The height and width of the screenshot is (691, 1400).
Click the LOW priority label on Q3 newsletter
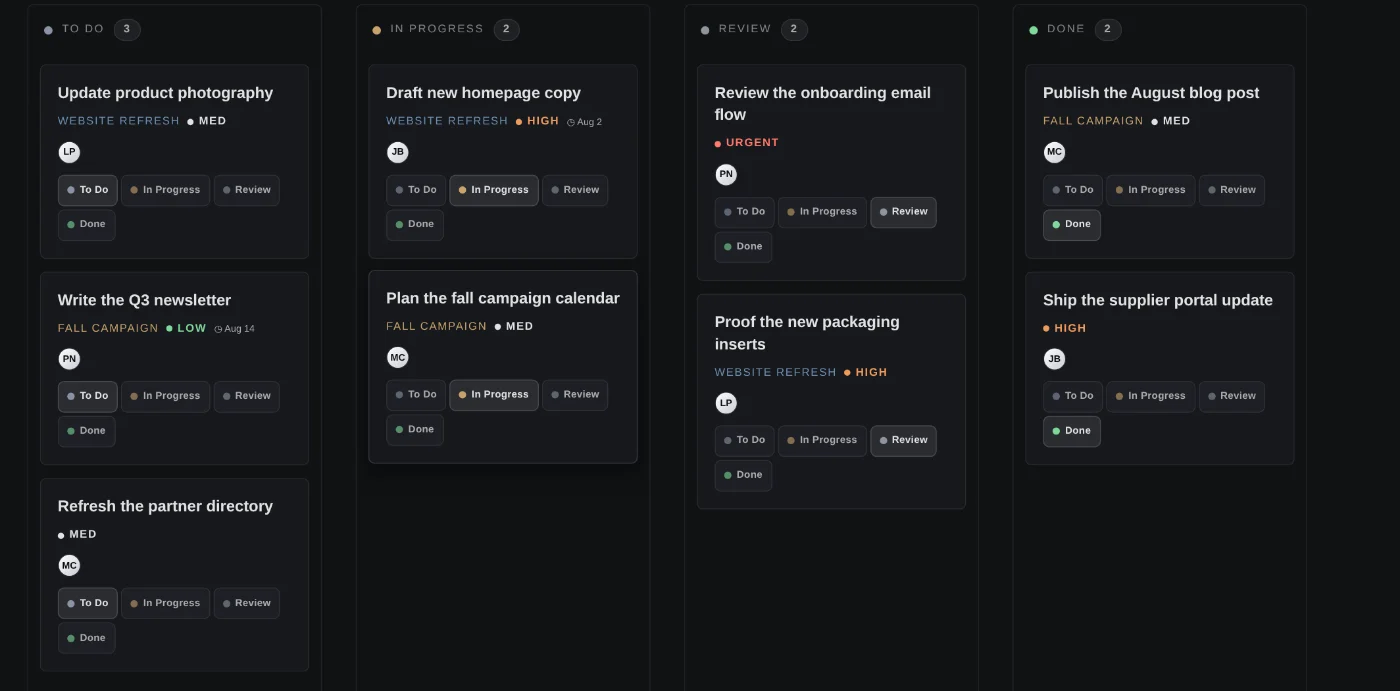tap(186, 328)
